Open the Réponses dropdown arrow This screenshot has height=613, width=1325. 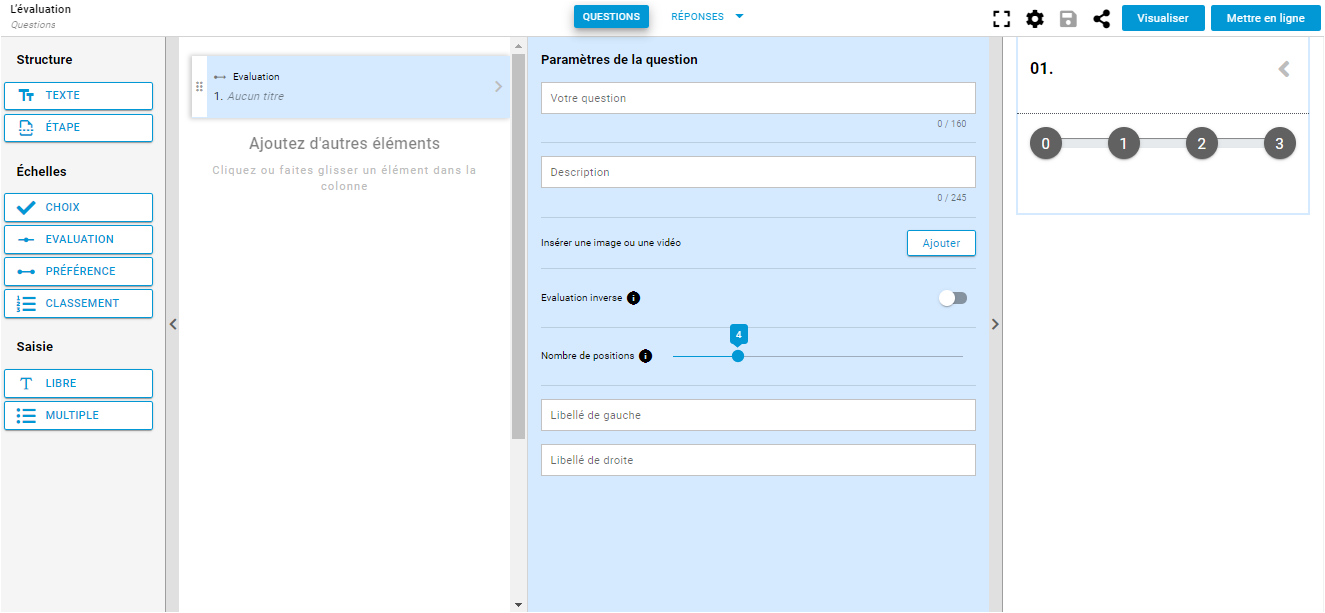click(x=739, y=17)
